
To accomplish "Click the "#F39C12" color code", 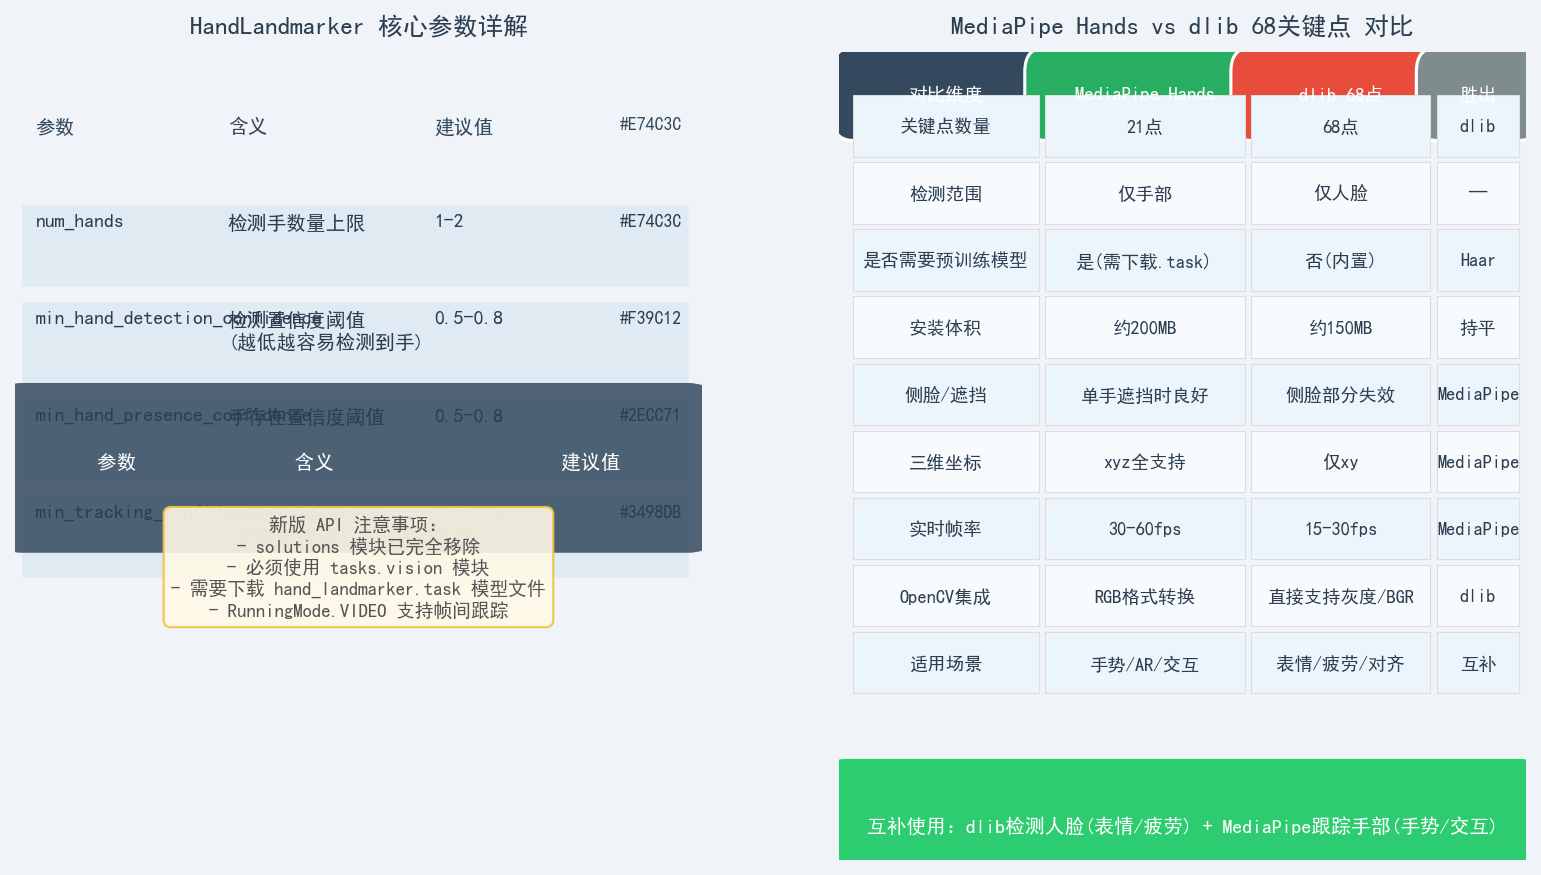I will click(x=650, y=318).
